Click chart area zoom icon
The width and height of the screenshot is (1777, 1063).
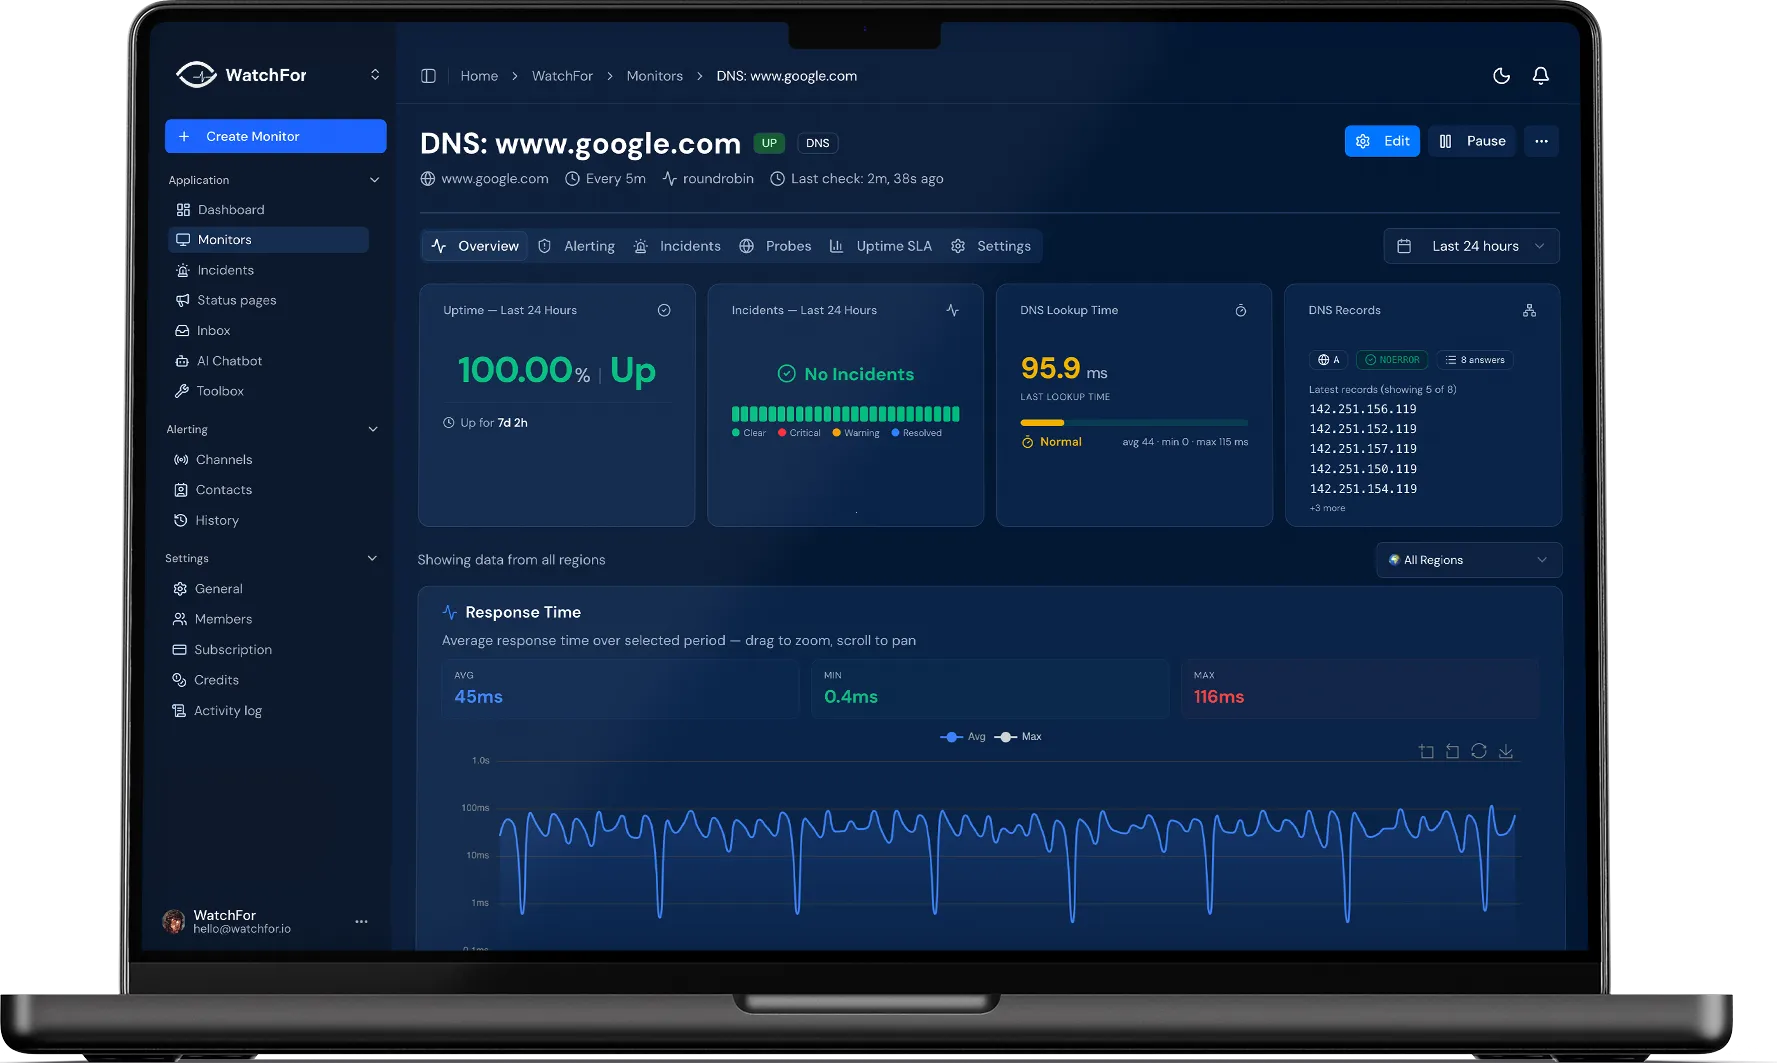(1426, 751)
